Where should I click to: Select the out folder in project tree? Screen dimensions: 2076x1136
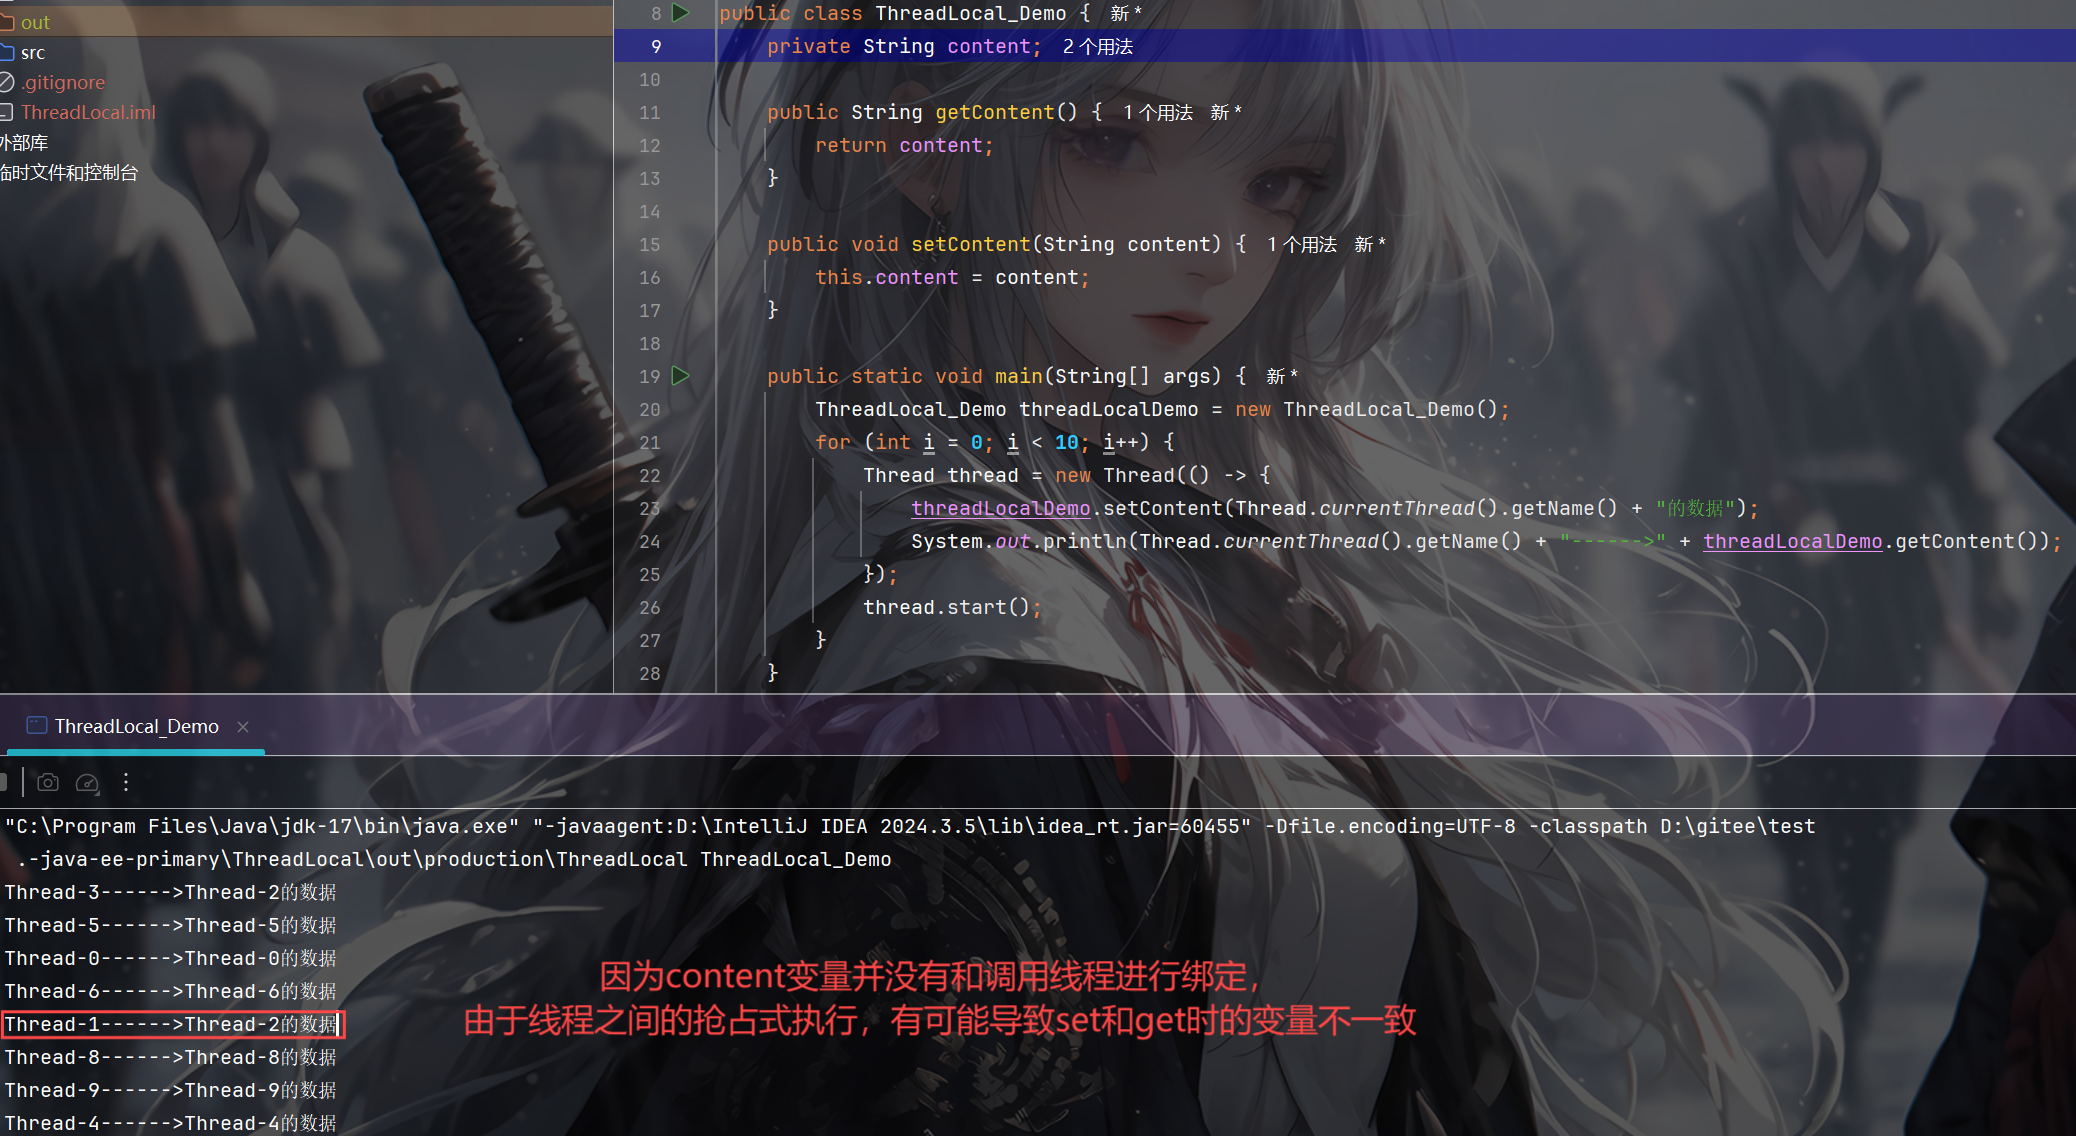(x=35, y=22)
